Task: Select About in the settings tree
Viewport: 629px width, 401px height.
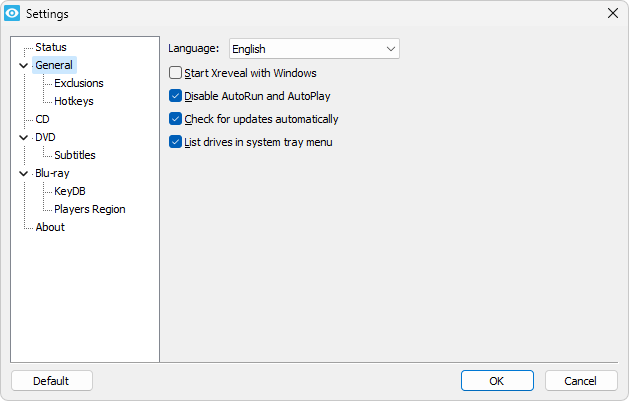Action: pos(50,227)
